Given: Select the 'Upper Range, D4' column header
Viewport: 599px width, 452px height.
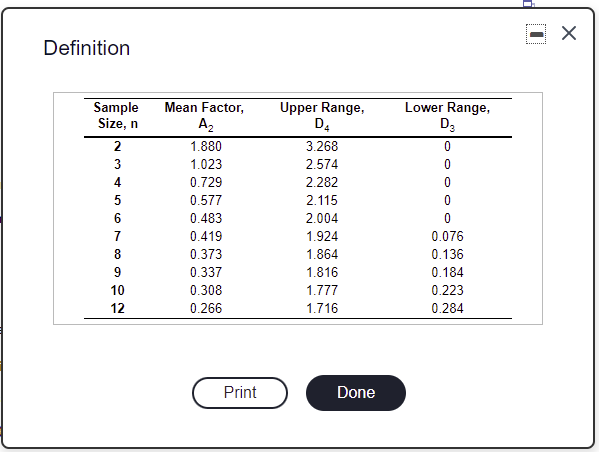Looking at the screenshot, I should 322,116.
